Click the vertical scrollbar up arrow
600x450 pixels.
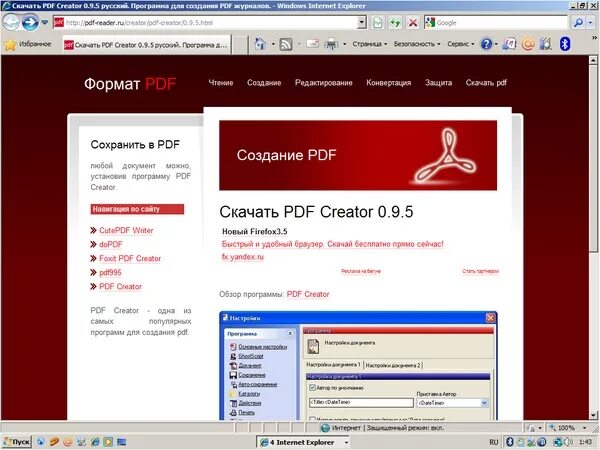[593, 60]
